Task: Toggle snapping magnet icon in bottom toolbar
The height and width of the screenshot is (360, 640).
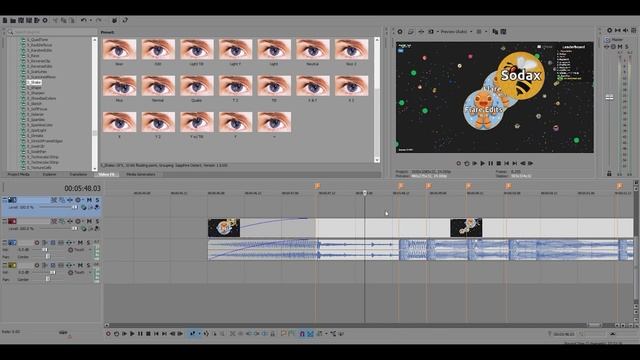Action: (302, 334)
